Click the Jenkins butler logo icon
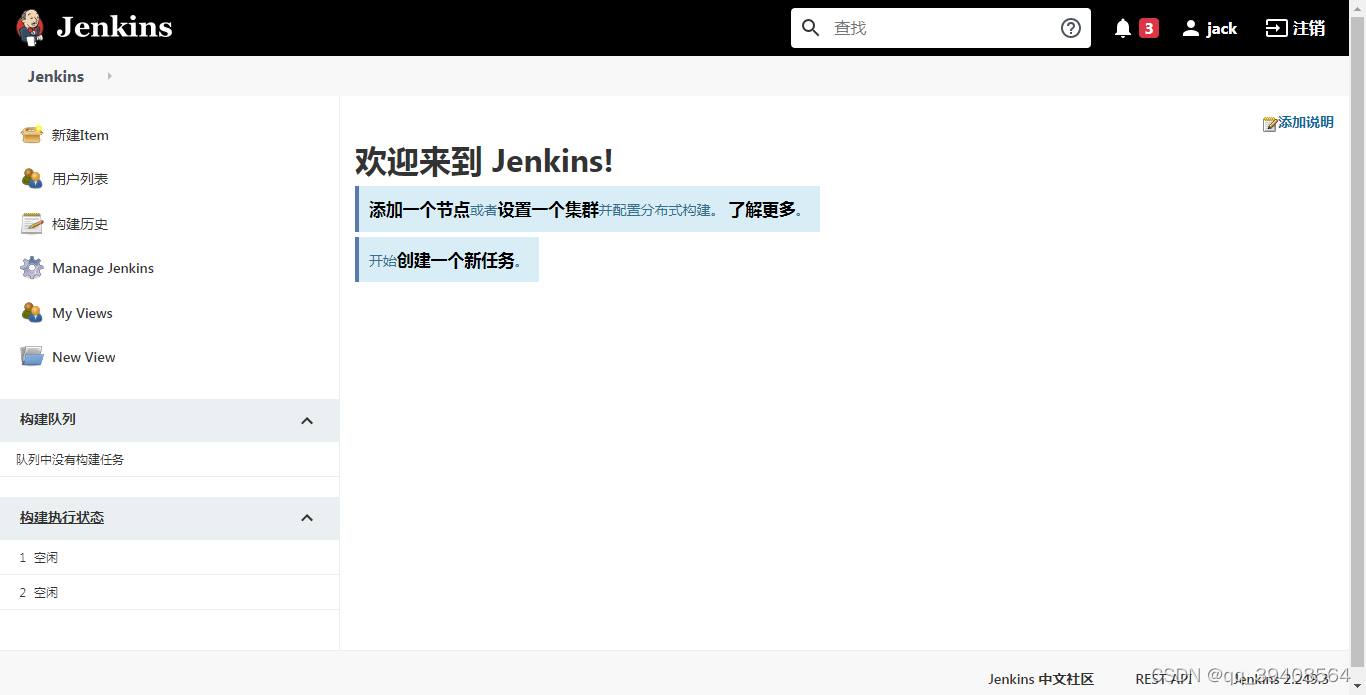 pos(31,28)
